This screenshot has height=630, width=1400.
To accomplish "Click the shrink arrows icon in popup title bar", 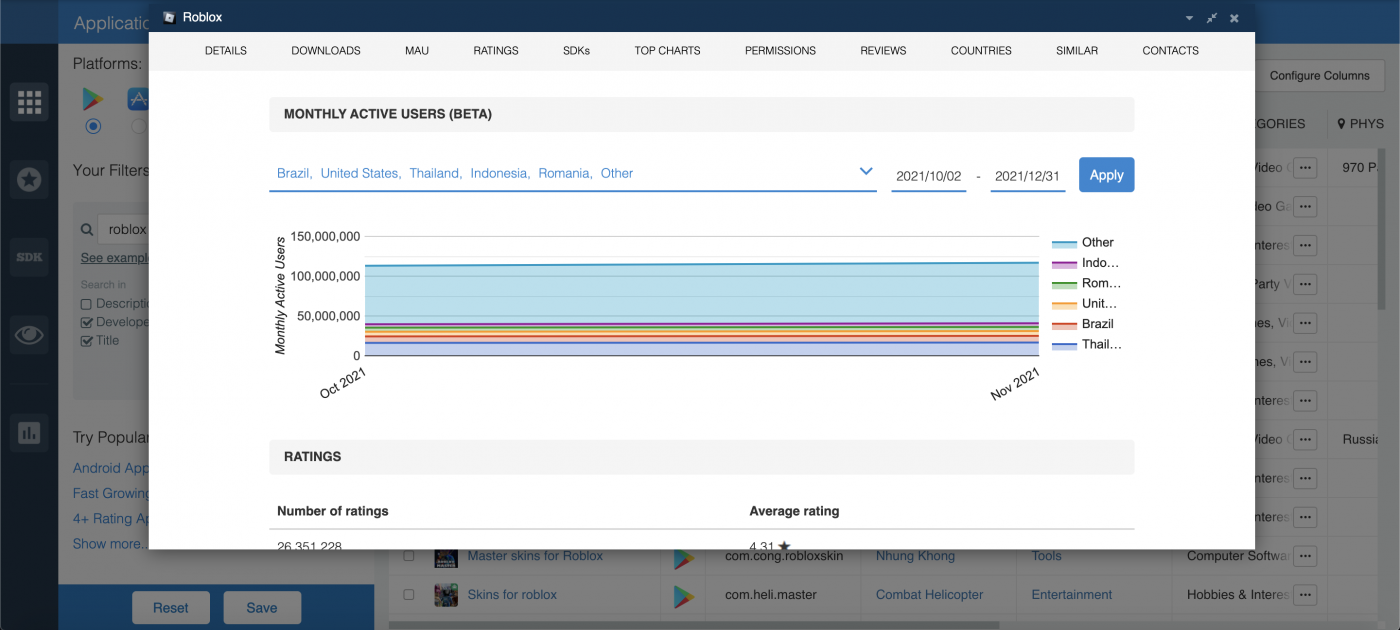I will (1212, 18).
